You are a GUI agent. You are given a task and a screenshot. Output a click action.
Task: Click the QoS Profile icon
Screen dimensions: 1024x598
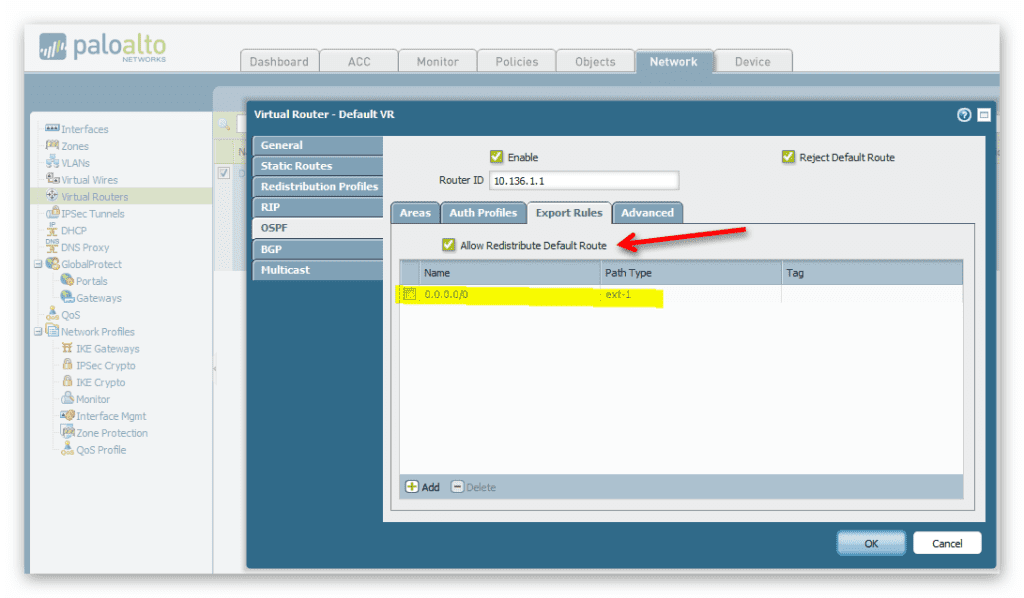67,448
